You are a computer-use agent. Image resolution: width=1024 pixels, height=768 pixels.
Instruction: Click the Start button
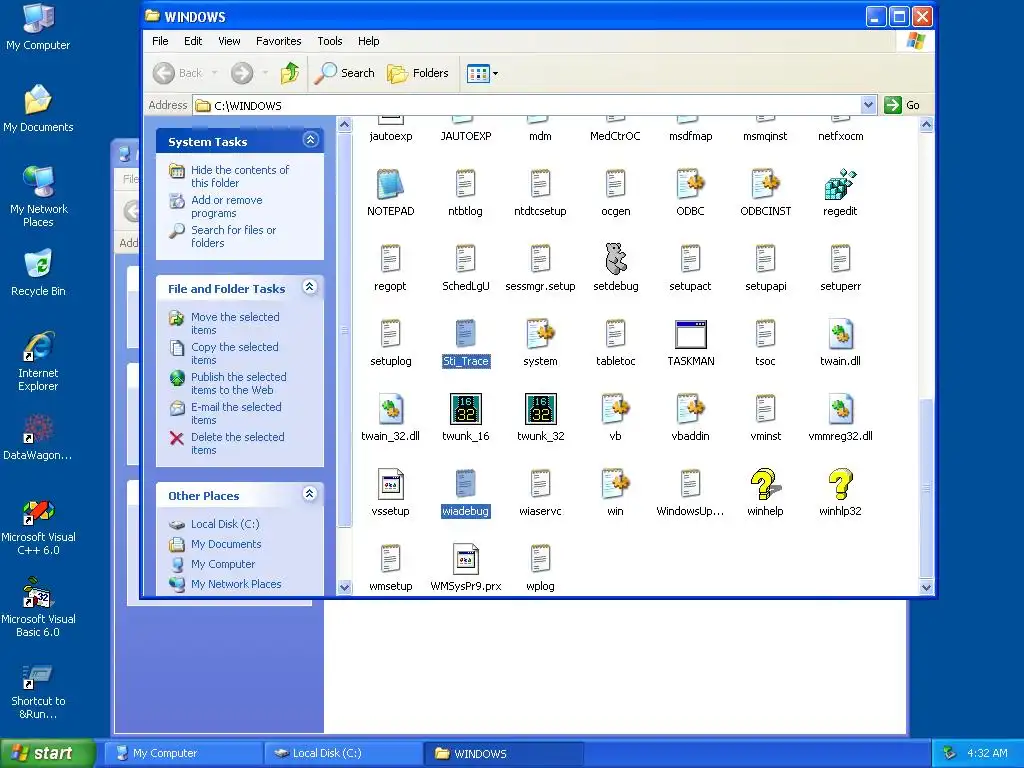point(48,753)
